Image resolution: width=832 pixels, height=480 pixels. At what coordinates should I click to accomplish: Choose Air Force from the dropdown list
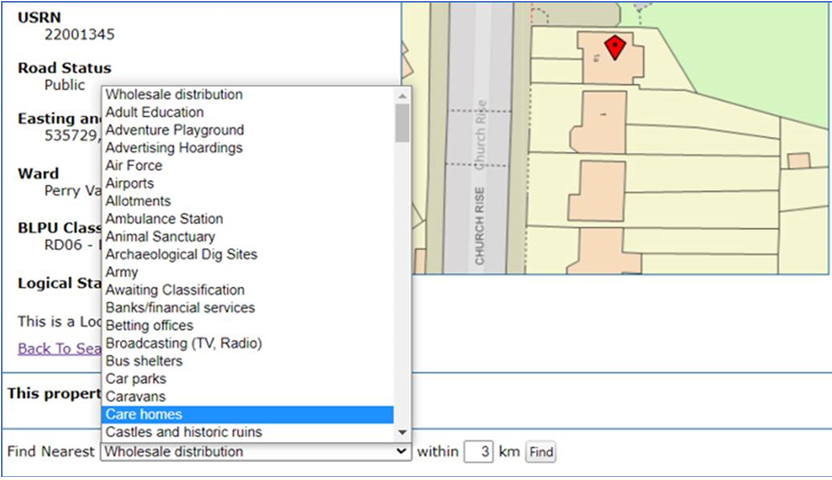247,165
